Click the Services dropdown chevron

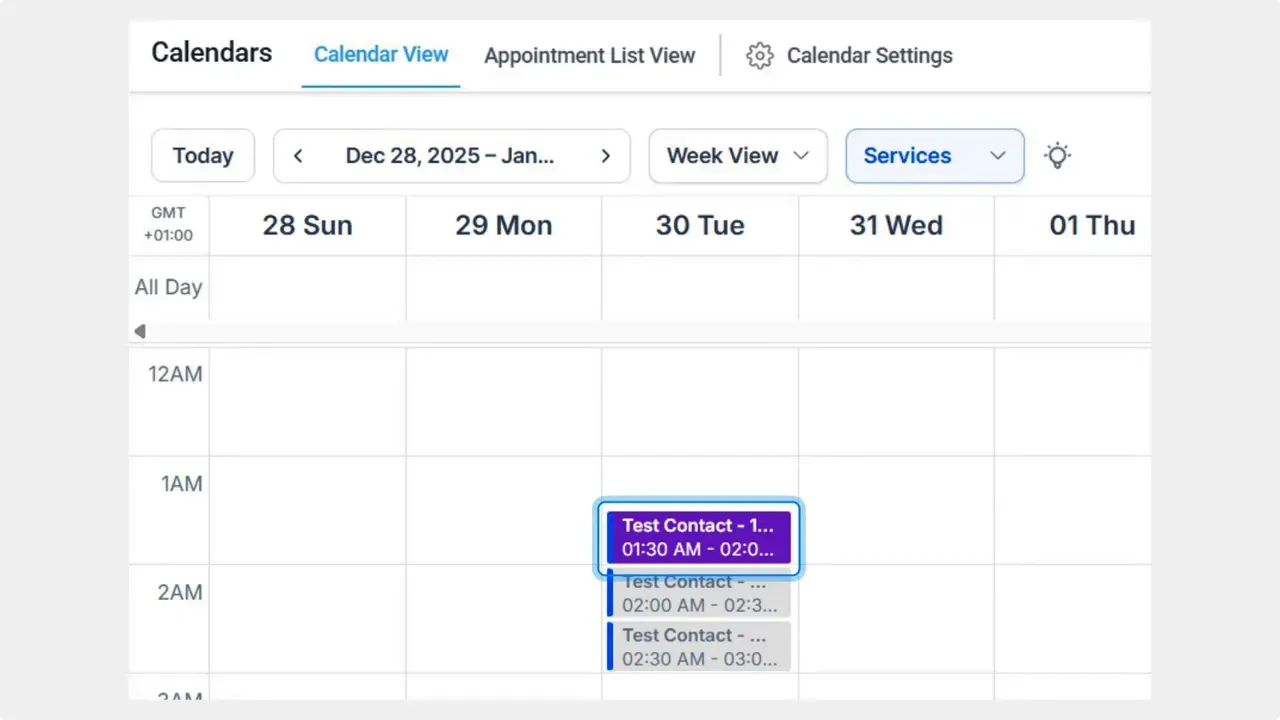click(997, 156)
